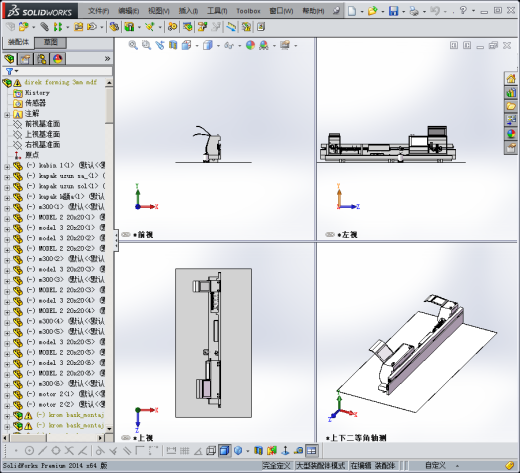
Task: Open the 工具 (Tools) menu
Action: point(217,11)
